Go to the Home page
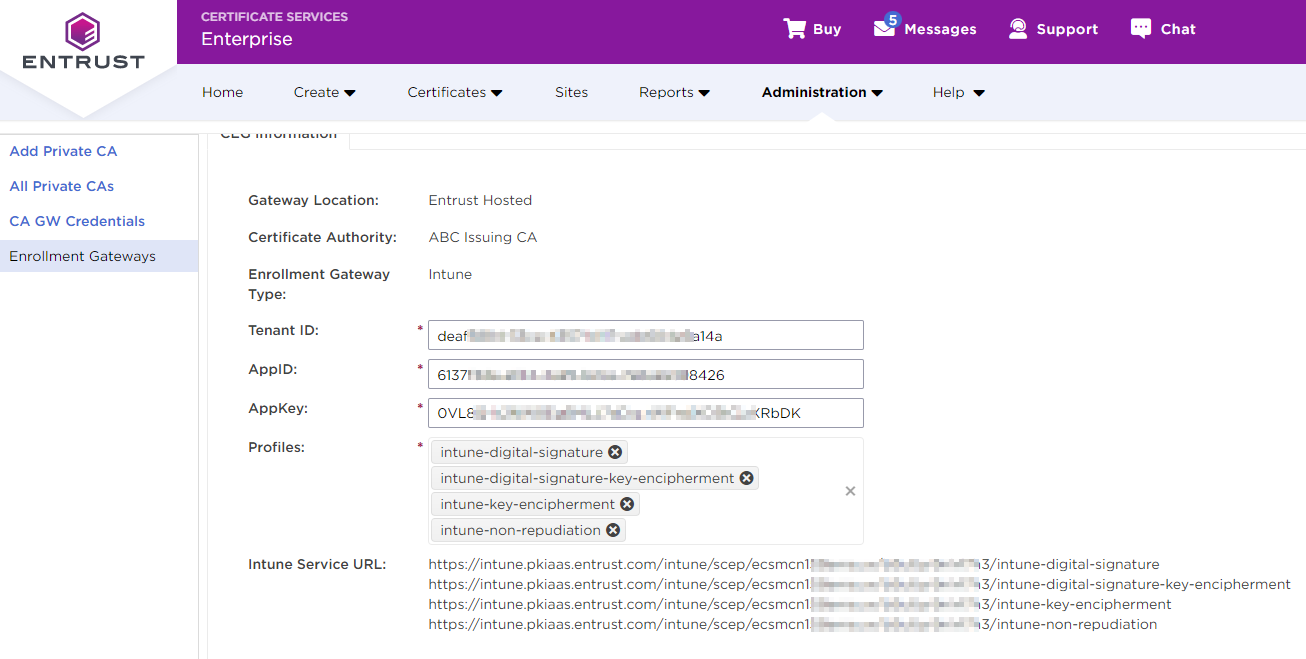 [x=222, y=92]
